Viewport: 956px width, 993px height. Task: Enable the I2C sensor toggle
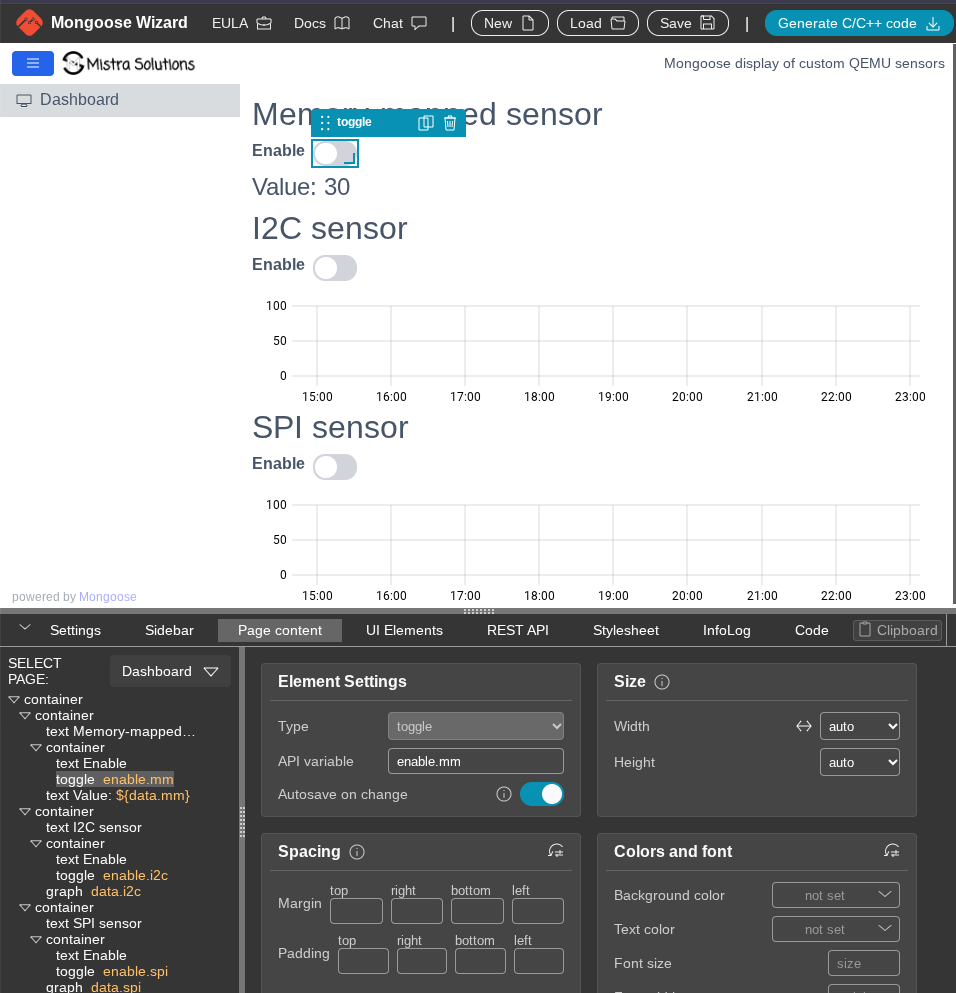(x=335, y=268)
